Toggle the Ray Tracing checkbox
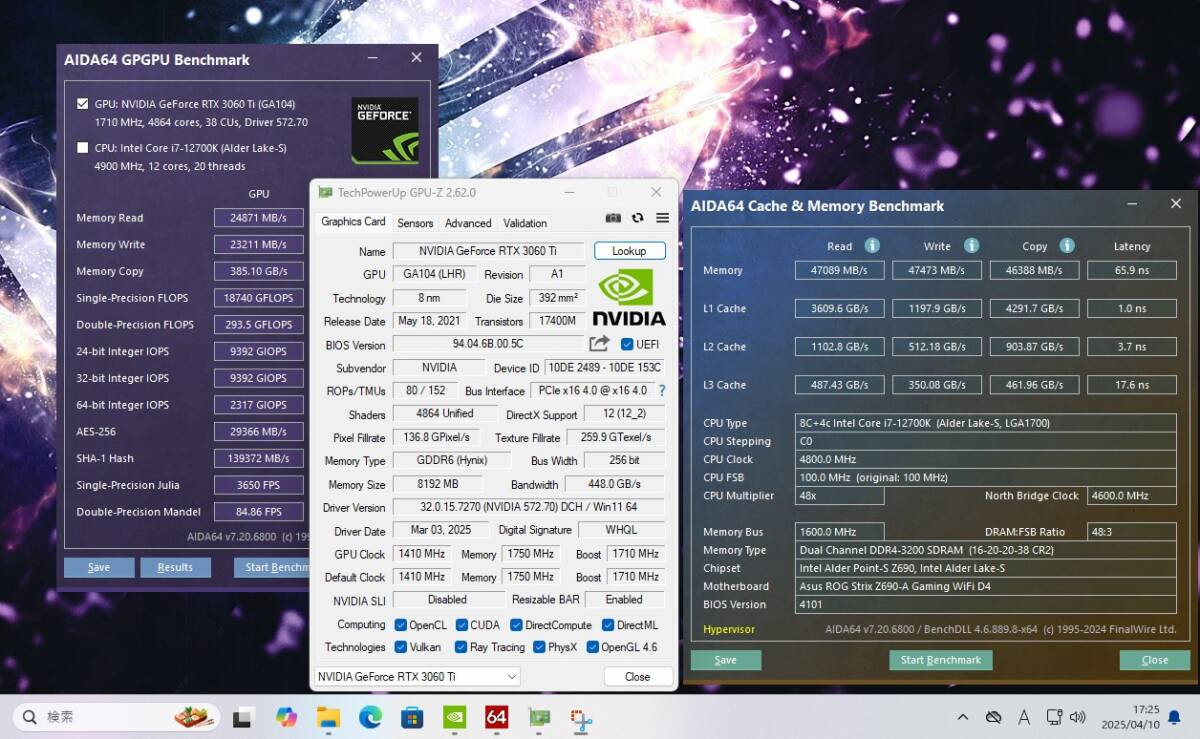Screen dimensions: 1200x739 460,647
